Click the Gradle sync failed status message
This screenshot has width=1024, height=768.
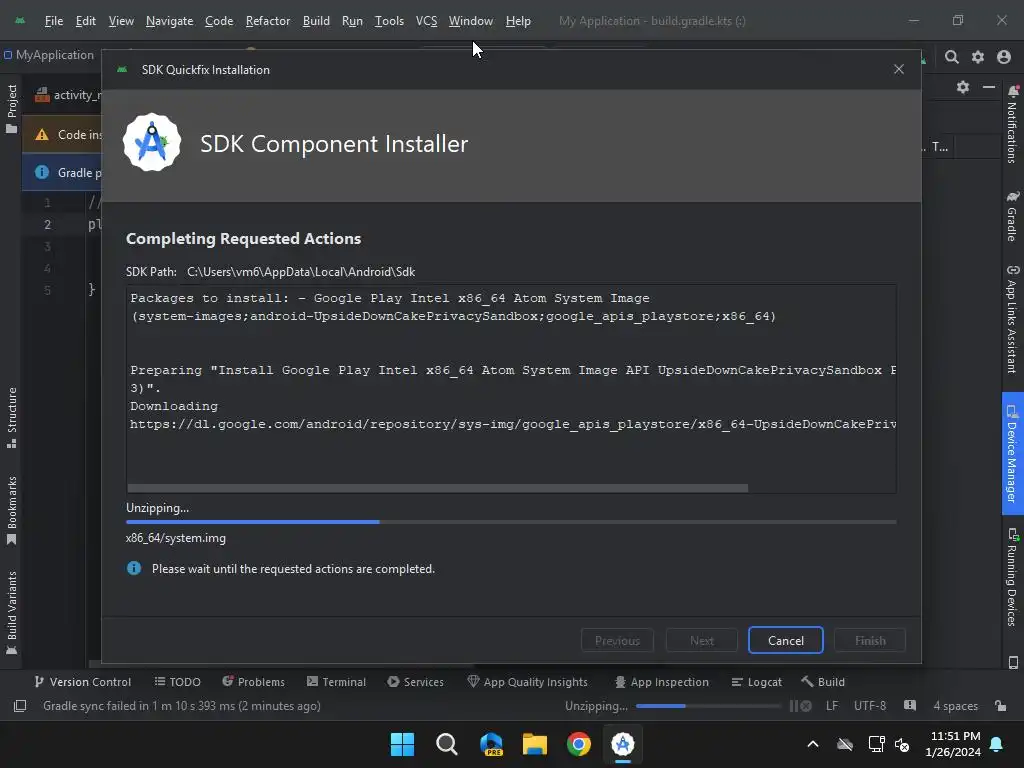(x=182, y=706)
